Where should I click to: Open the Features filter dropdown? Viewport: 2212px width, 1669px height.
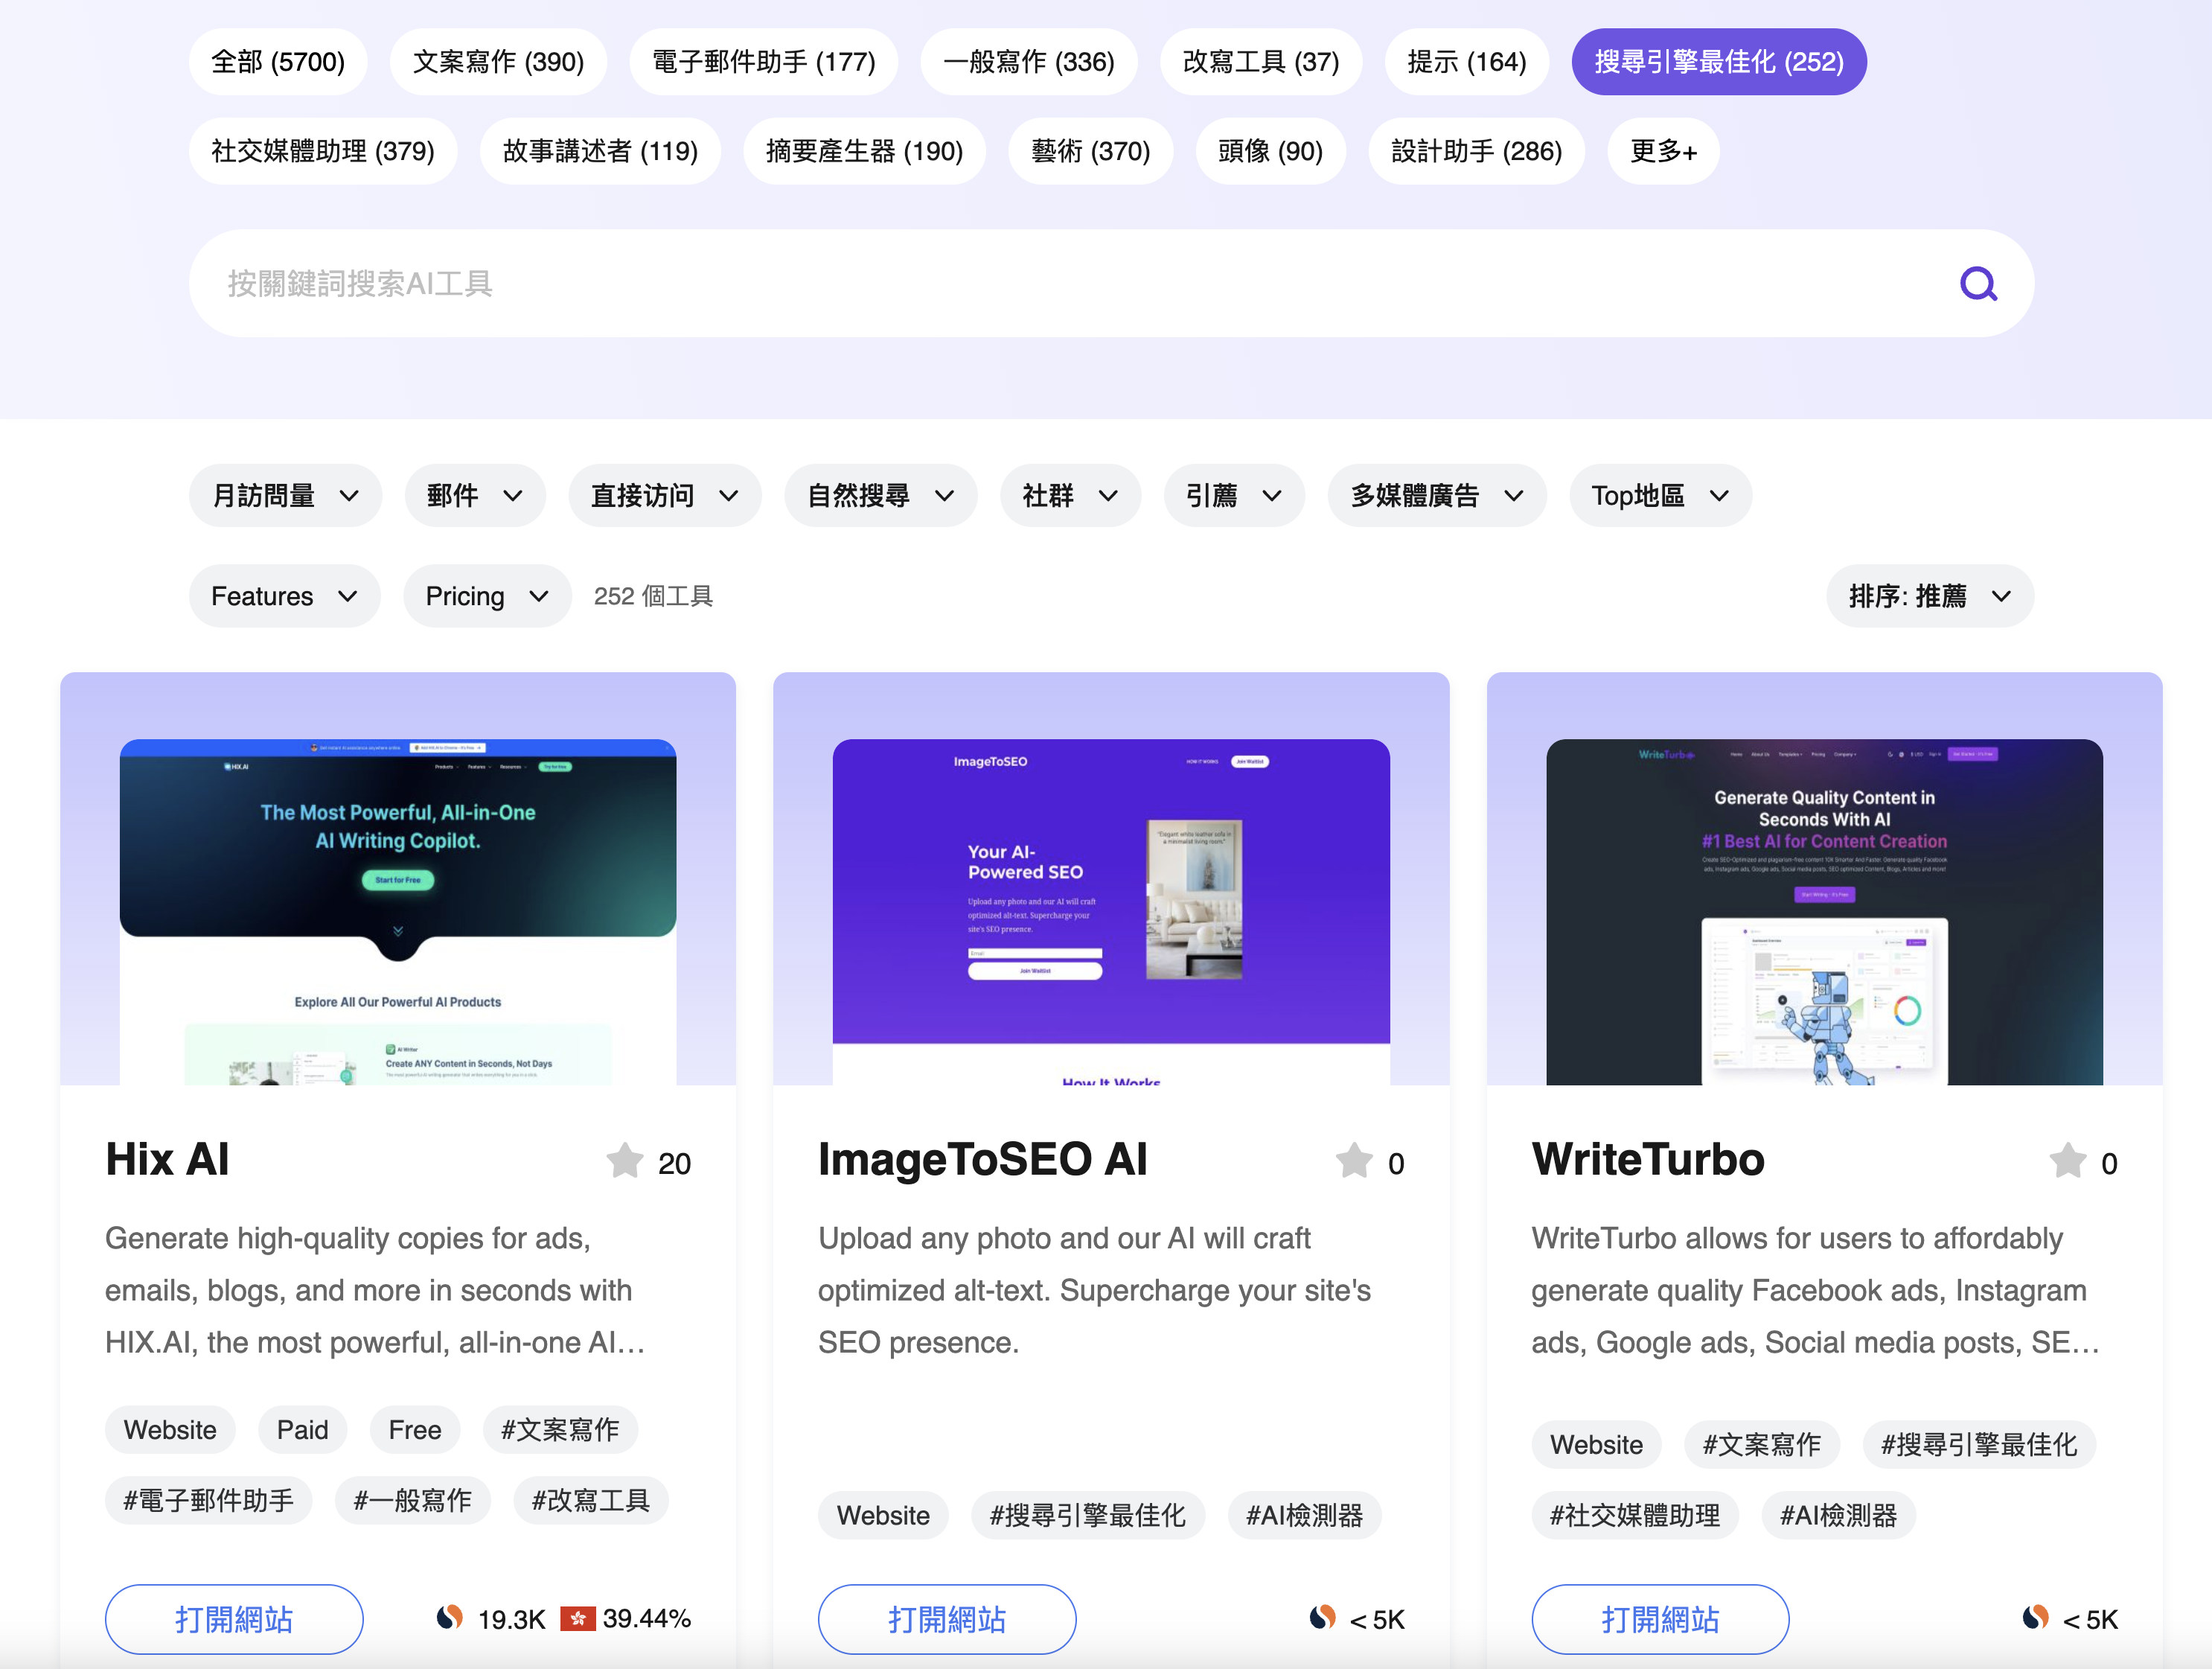pyautogui.click(x=284, y=596)
